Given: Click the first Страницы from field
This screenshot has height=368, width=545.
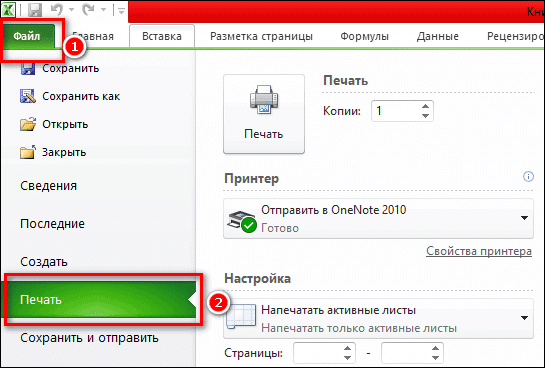Looking at the screenshot, I should pyautogui.click(x=317, y=353).
